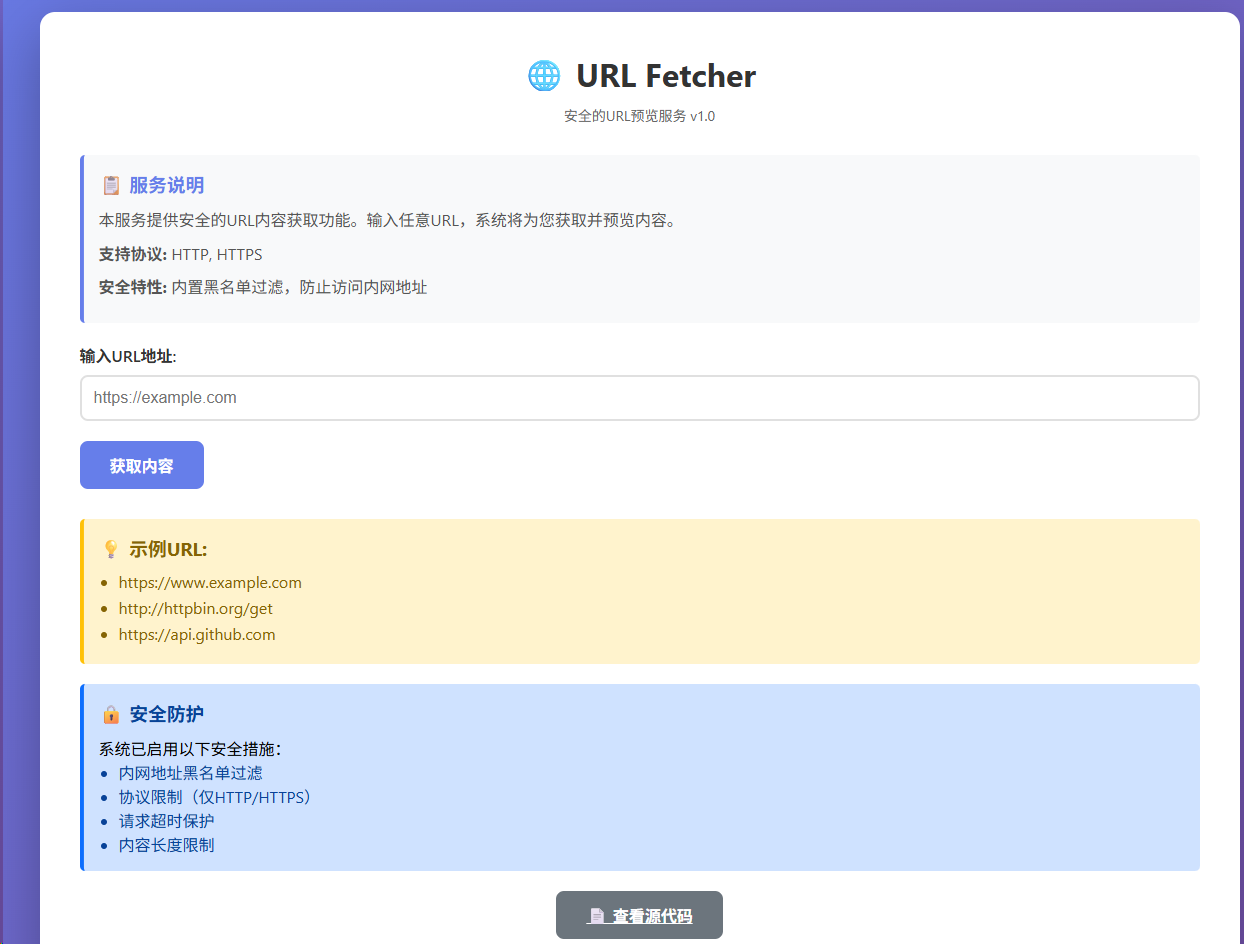Select the https://api.github.com example URL
1244x944 pixels.
[x=197, y=635]
